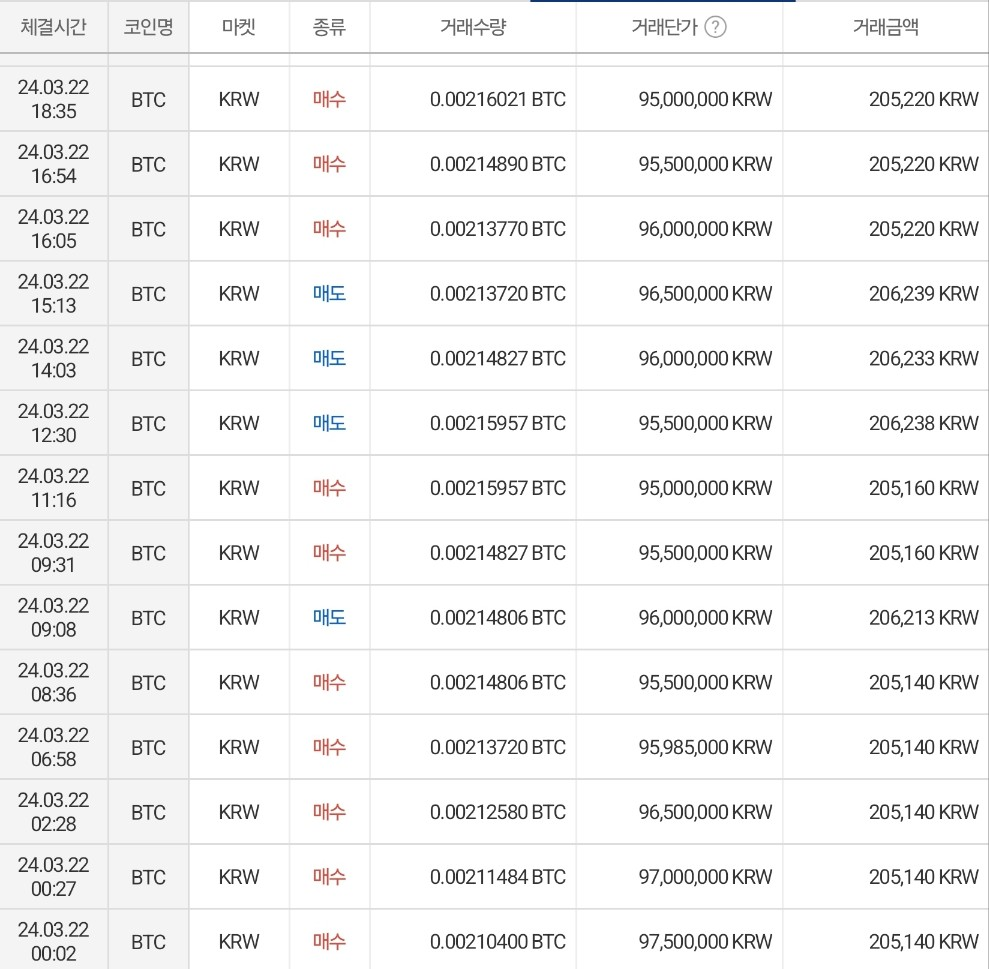This screenshot has width=989, height=969.
Task: Click the 24.03.22 16:05 timestamp cell
Action: tap(54, 229)
